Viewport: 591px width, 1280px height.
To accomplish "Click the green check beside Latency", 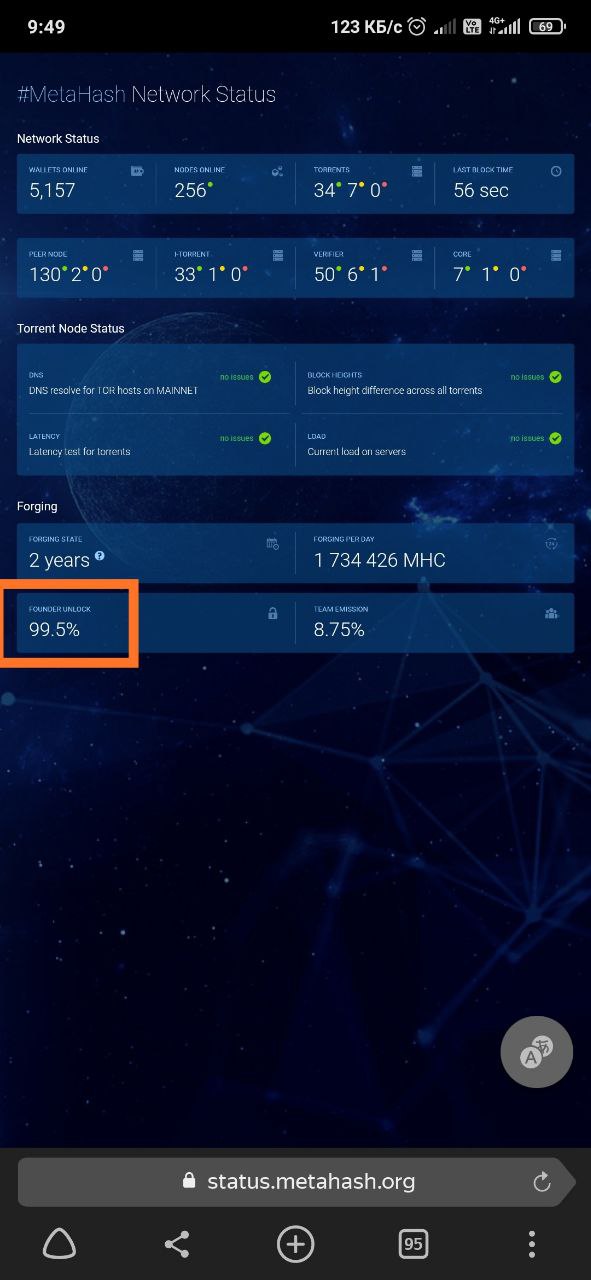I will tap(265, 438).
